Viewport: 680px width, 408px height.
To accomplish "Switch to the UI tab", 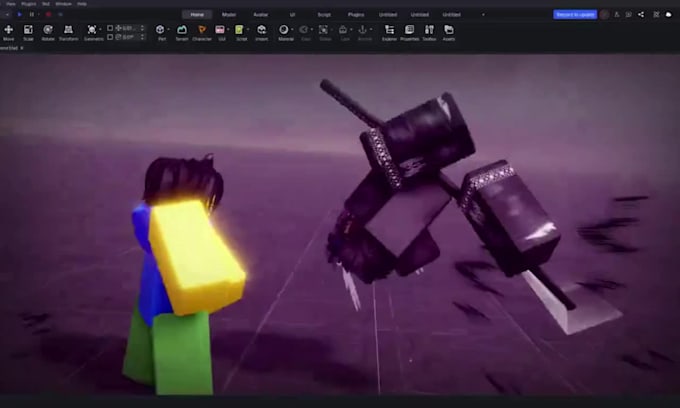I will click(x=292, y=15).
